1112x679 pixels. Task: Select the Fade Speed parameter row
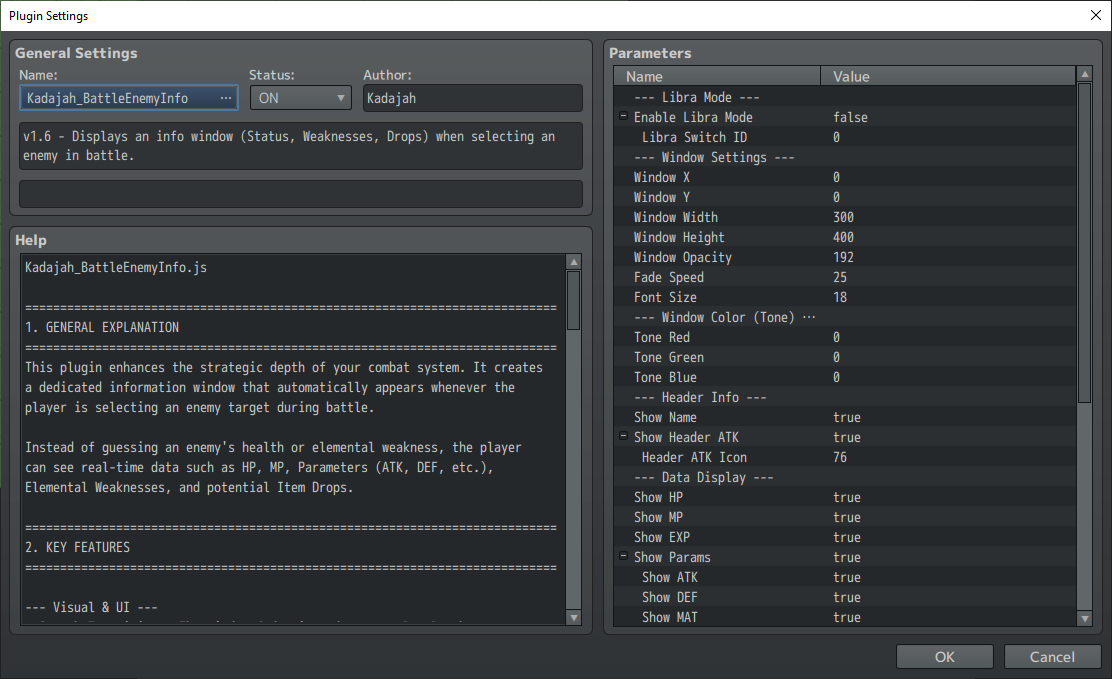(845, 277)
